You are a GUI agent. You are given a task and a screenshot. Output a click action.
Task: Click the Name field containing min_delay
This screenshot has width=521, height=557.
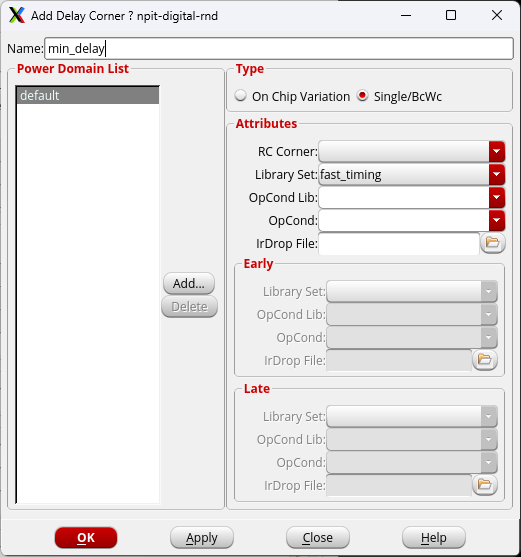[279, 48]
